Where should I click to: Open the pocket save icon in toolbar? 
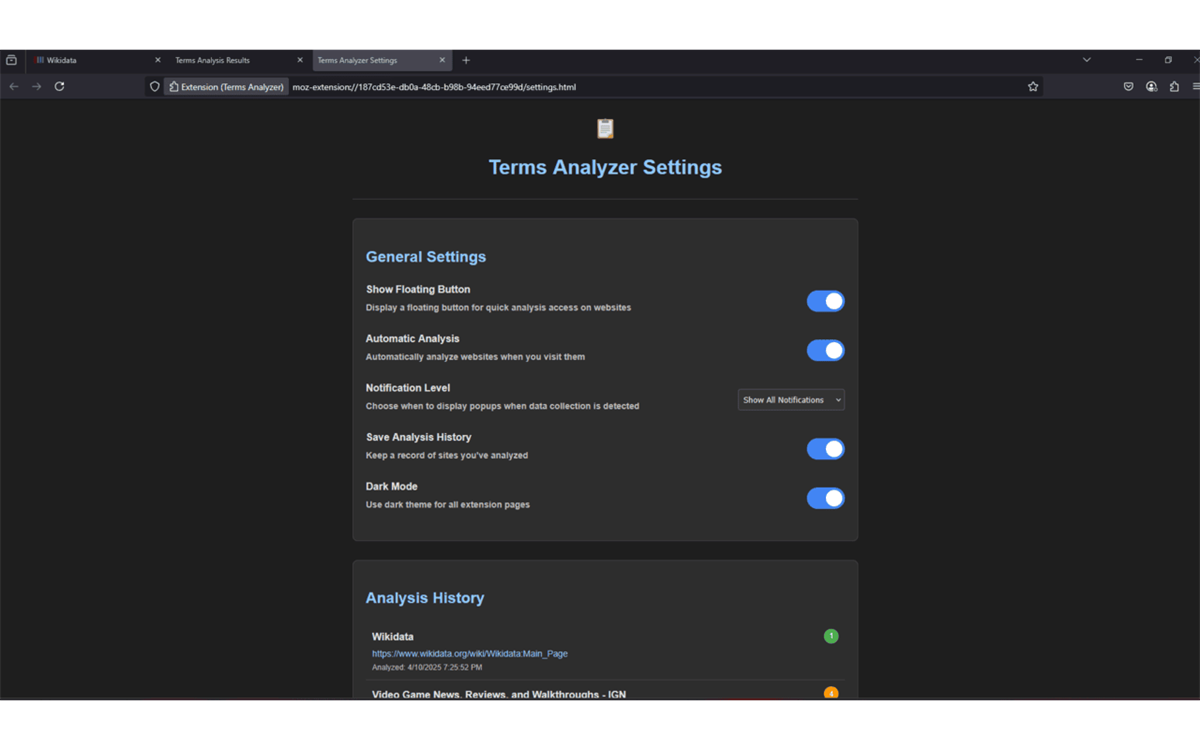[1129, 87]
